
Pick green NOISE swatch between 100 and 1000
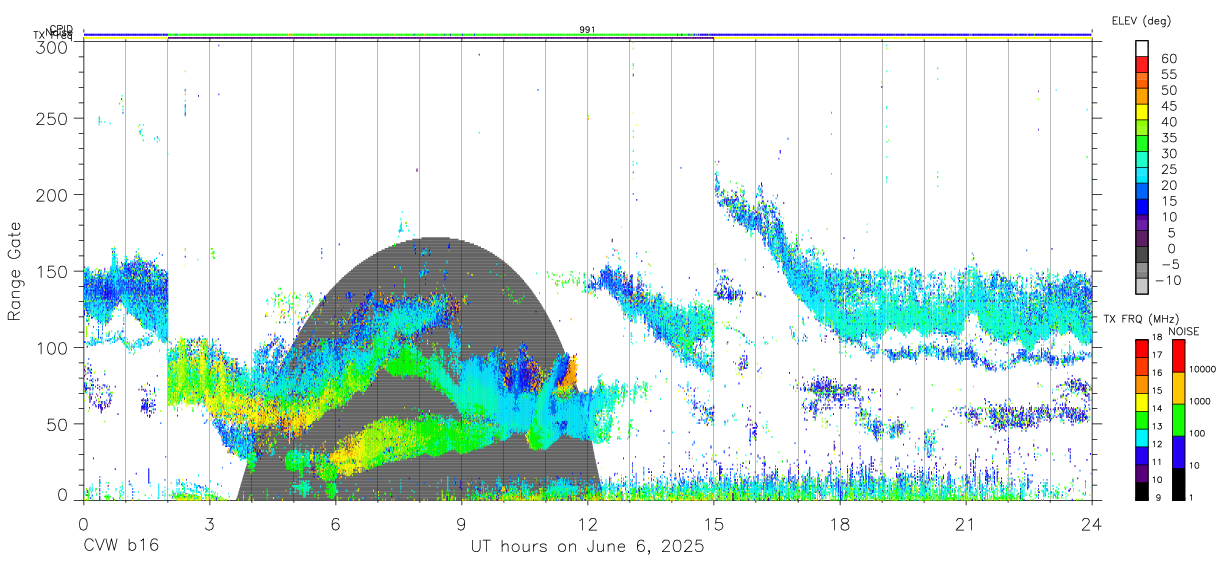click(1180, 420)
